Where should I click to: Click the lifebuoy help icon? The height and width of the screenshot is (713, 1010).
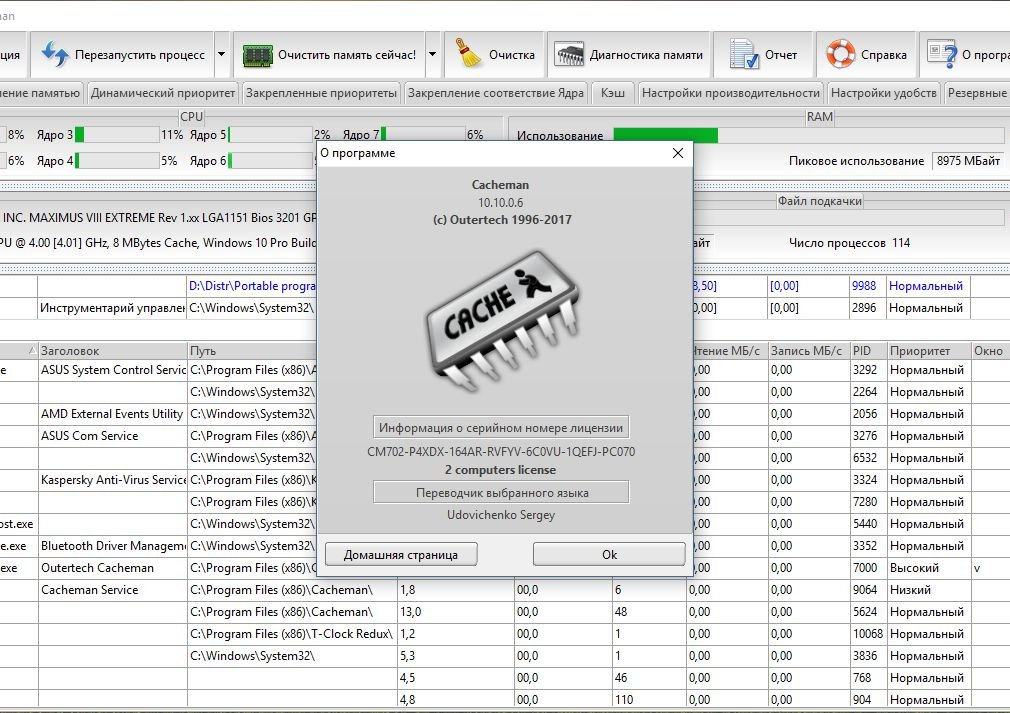pos(841,54)
